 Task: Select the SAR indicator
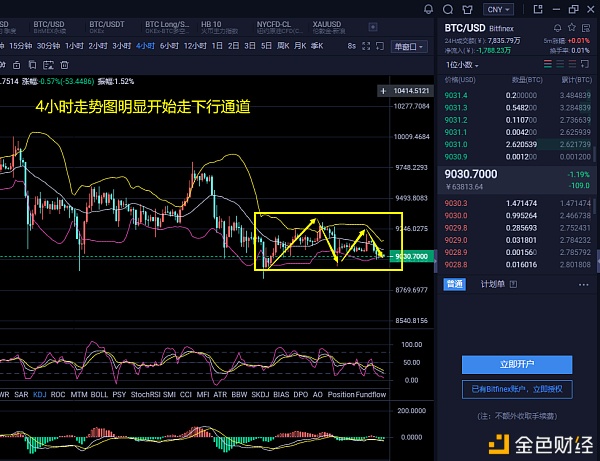pyautogui.click(x=21, y=394)
